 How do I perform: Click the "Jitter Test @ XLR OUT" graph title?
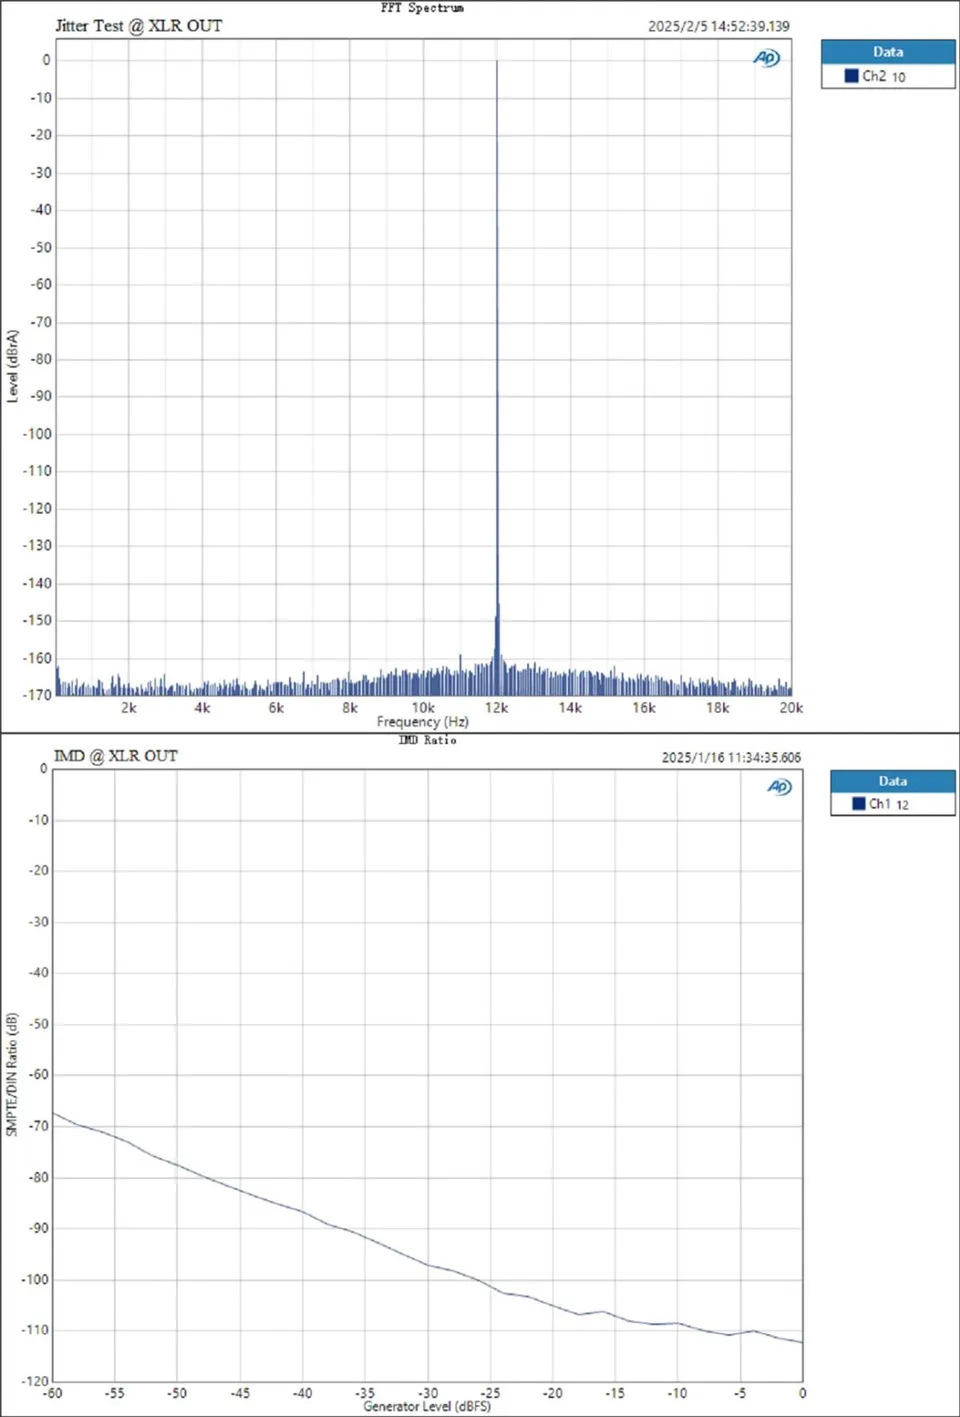click(x=139, y=26)
